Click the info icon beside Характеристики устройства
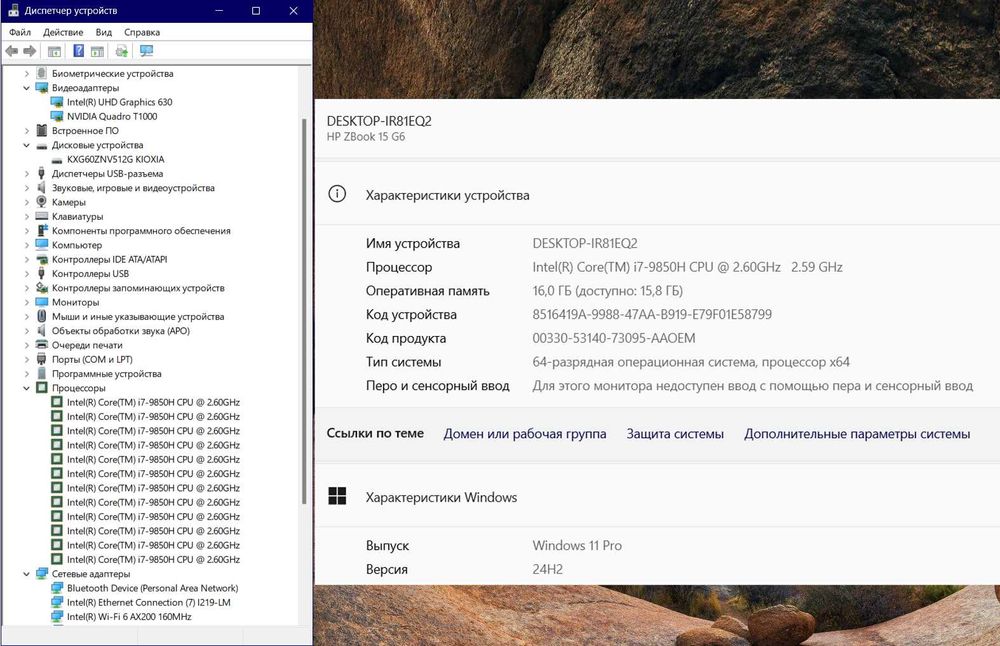 point(337,194)
